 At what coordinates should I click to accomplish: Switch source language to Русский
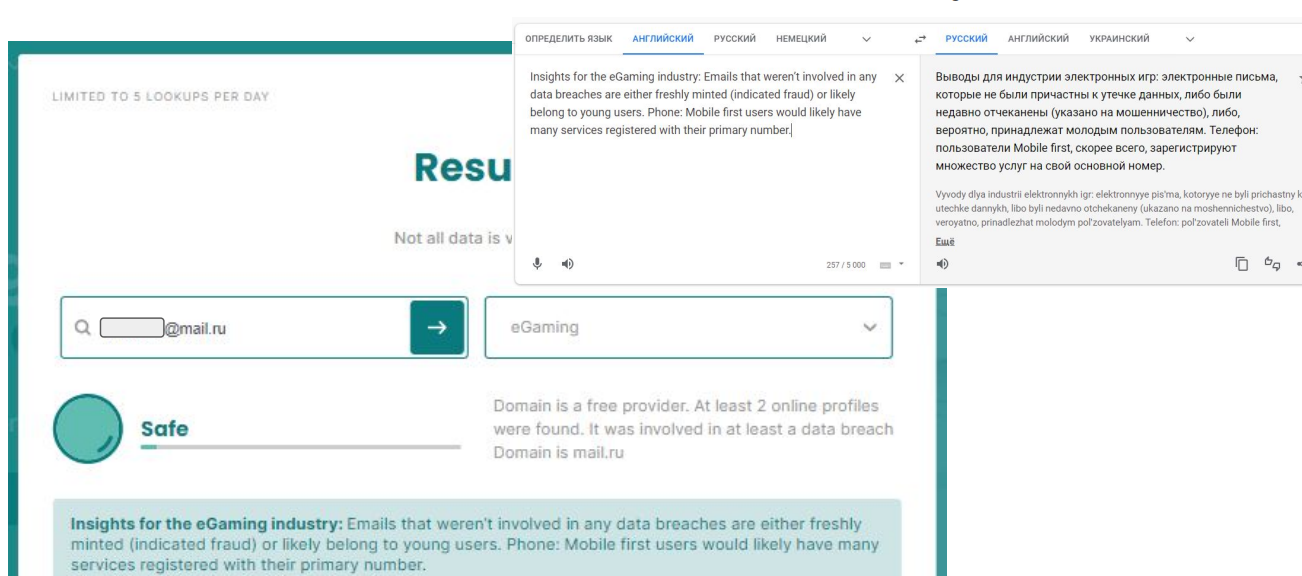[x=735, y=39]
